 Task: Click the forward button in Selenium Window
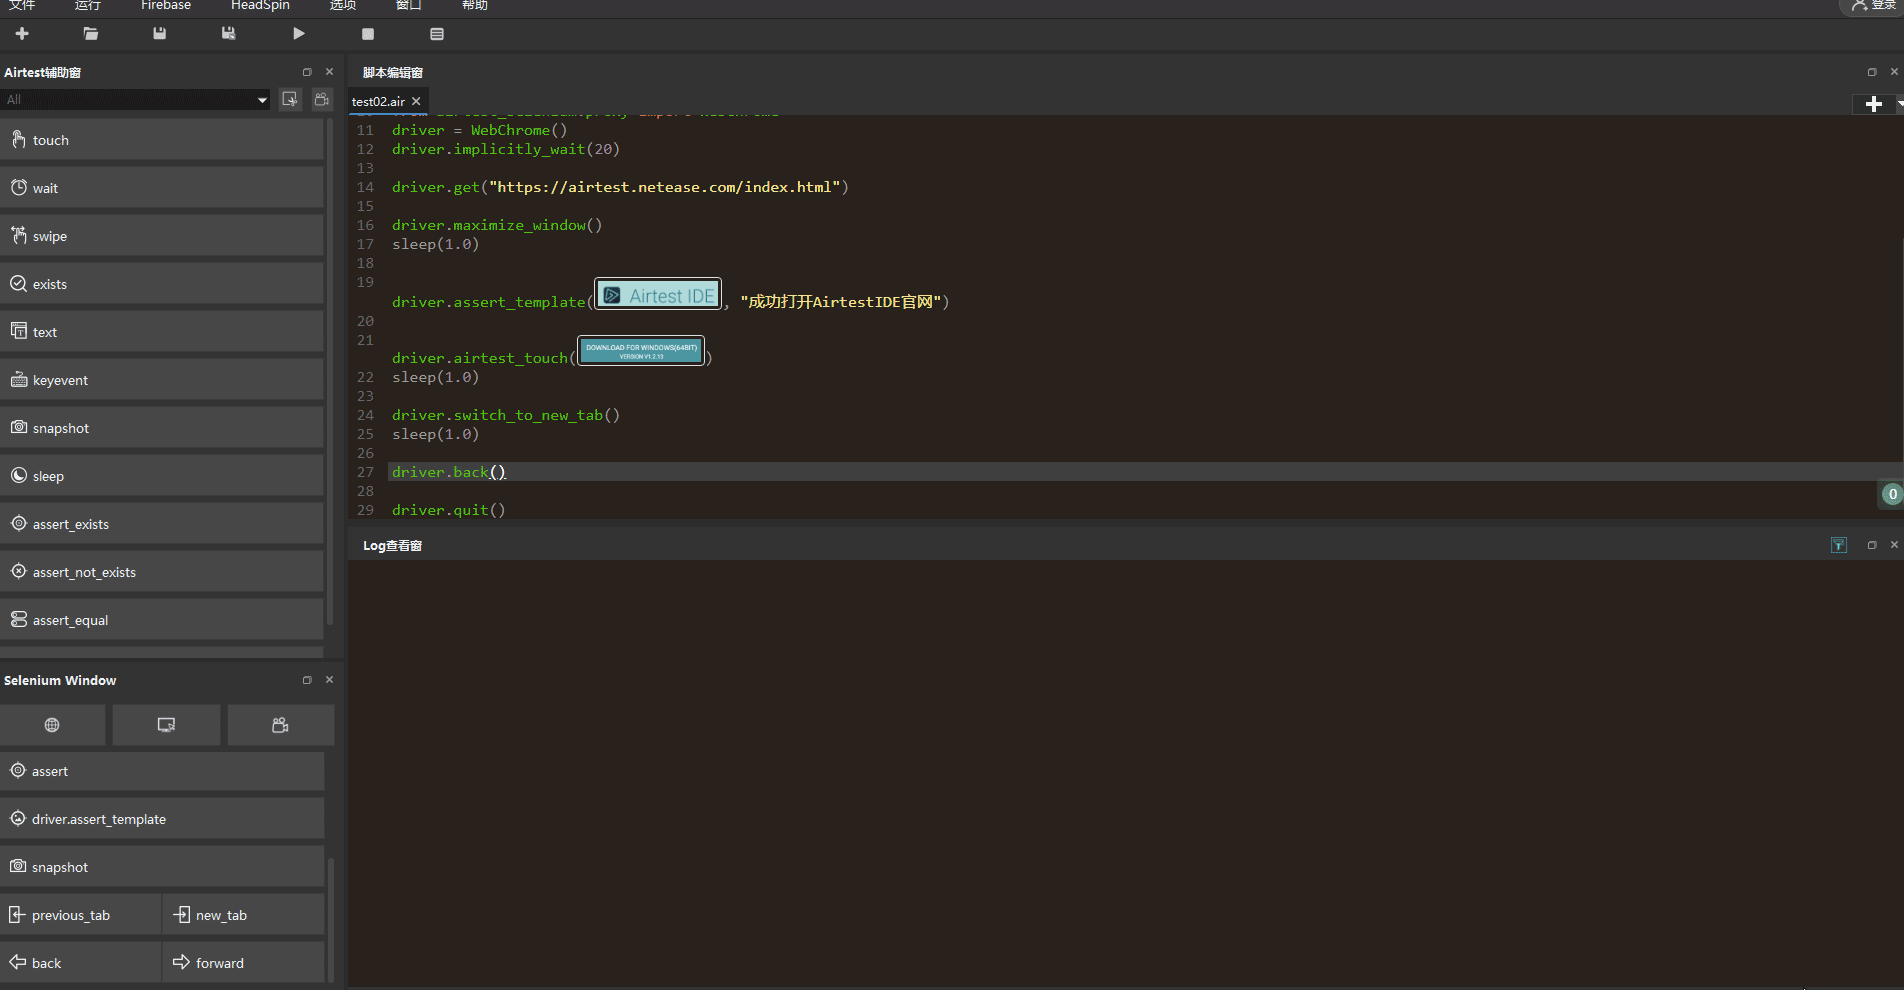(x=243, y=963)
